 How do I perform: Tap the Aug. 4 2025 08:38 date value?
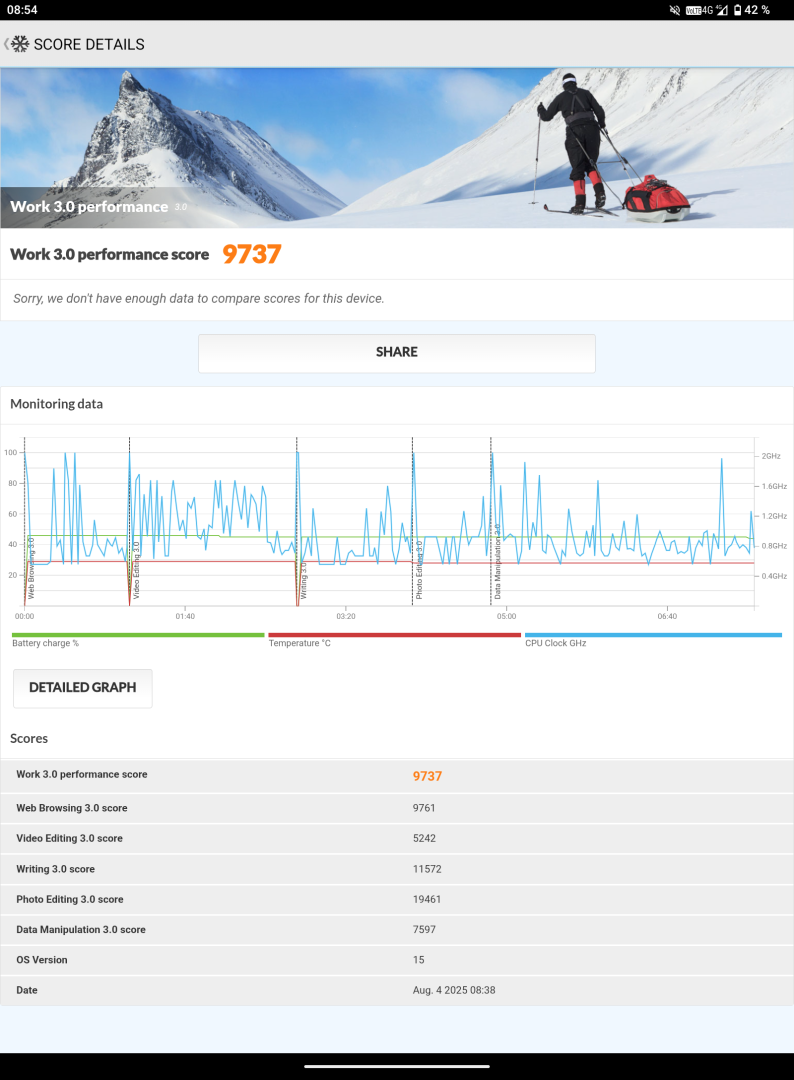pyautogui.click(x=454, y=990)
